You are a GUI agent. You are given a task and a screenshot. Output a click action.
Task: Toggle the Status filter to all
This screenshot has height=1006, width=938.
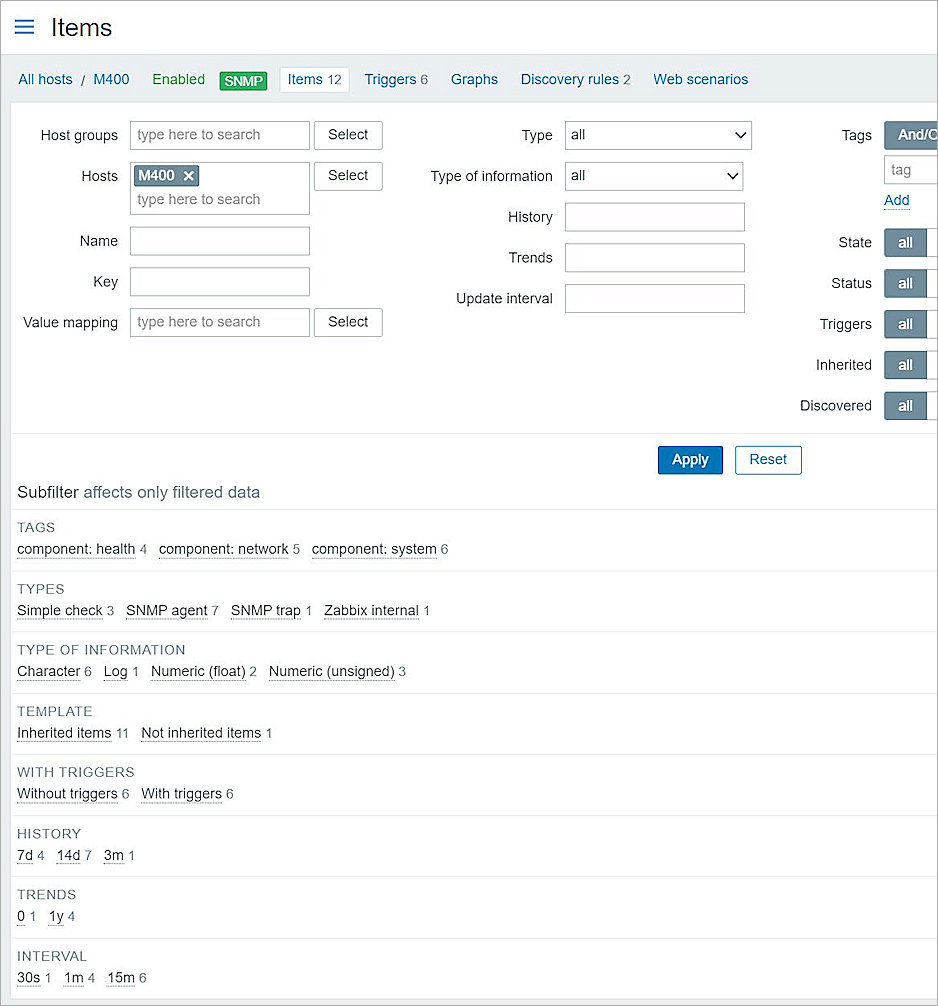[905, 283]
